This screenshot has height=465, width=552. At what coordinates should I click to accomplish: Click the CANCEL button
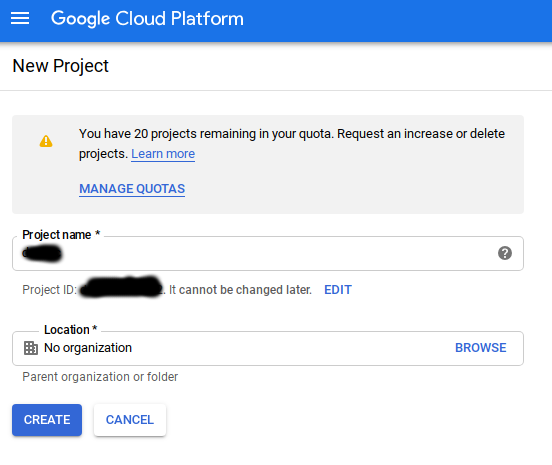pos(130,420)
